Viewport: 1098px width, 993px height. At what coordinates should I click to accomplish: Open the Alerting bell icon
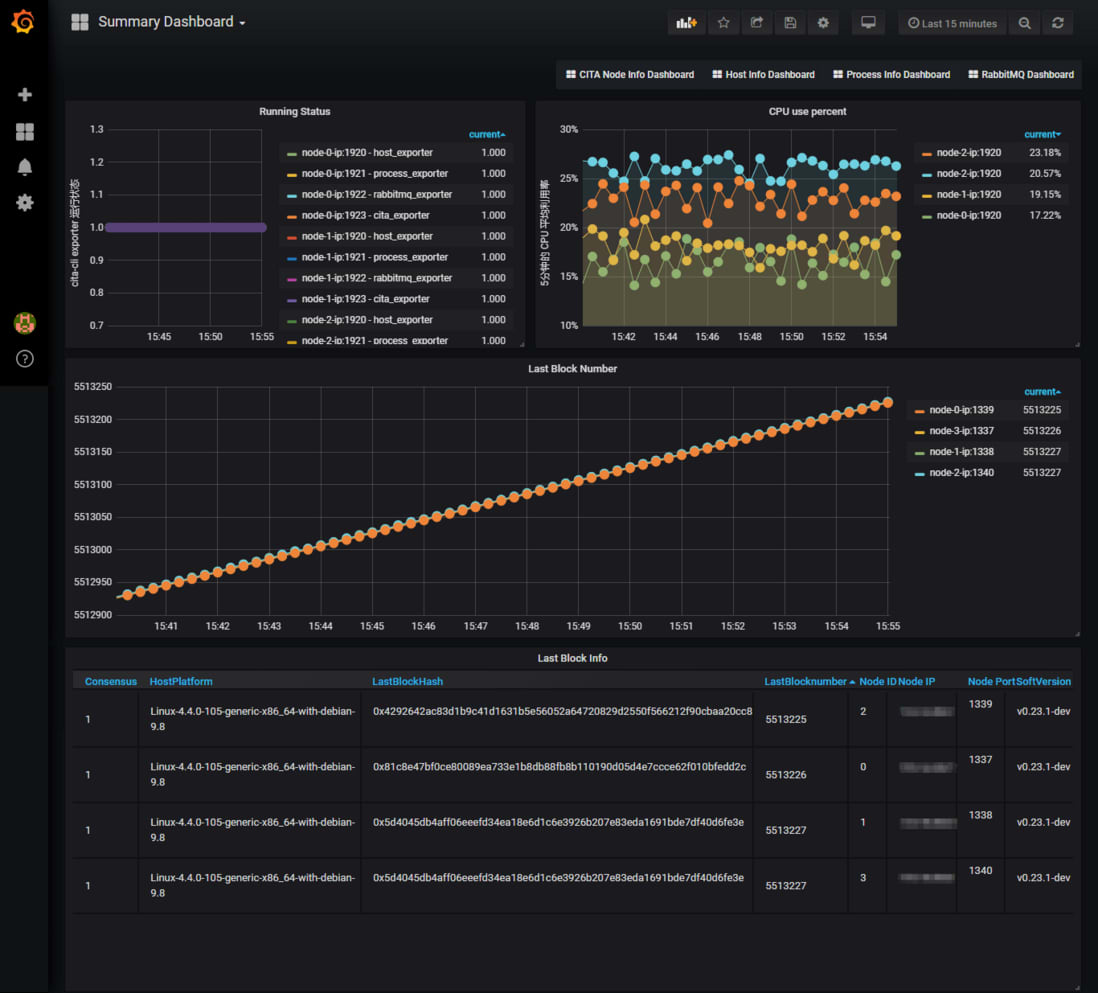click(x=25, y=167)
